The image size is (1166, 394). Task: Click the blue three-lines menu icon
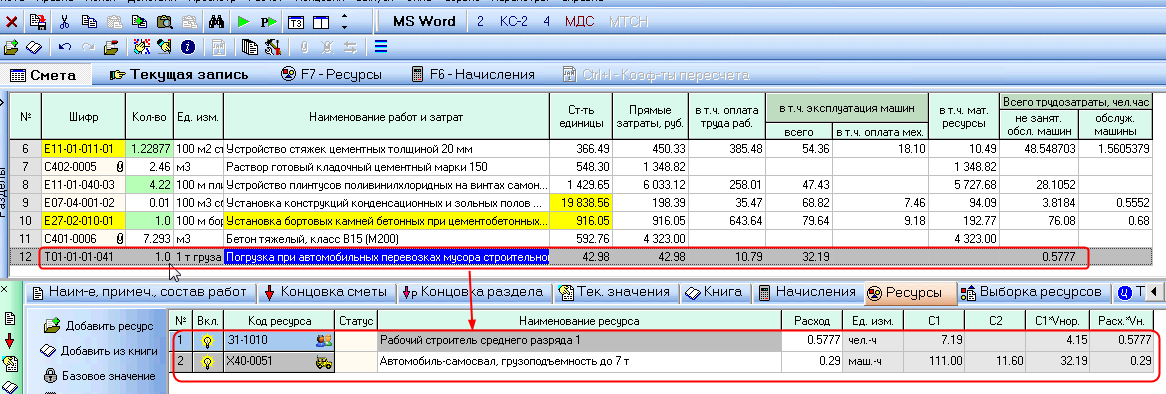[x=381, y=47]
